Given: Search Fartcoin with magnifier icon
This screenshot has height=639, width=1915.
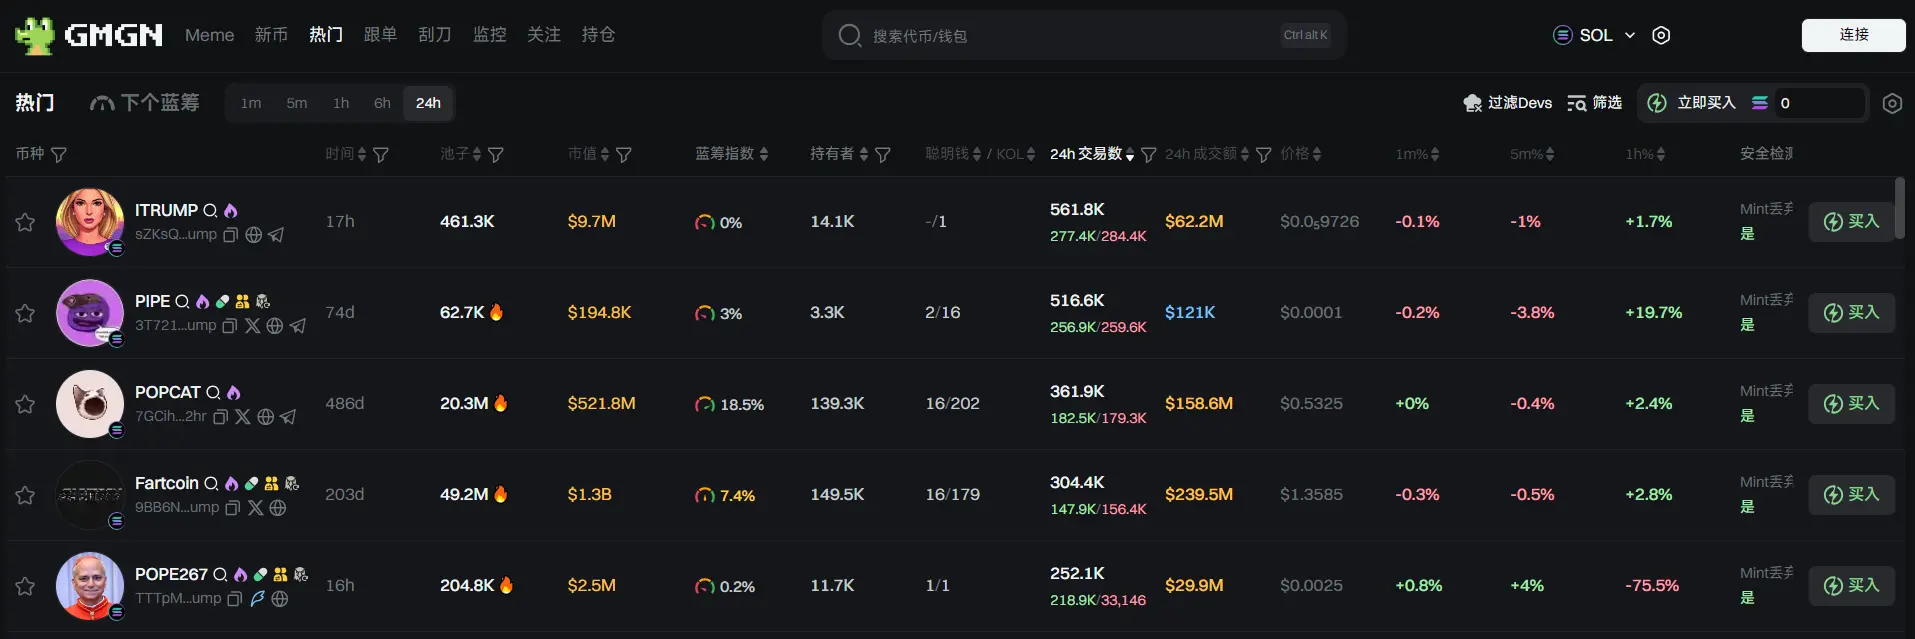Looking at the screenshot, I should (x=211, y=484).
